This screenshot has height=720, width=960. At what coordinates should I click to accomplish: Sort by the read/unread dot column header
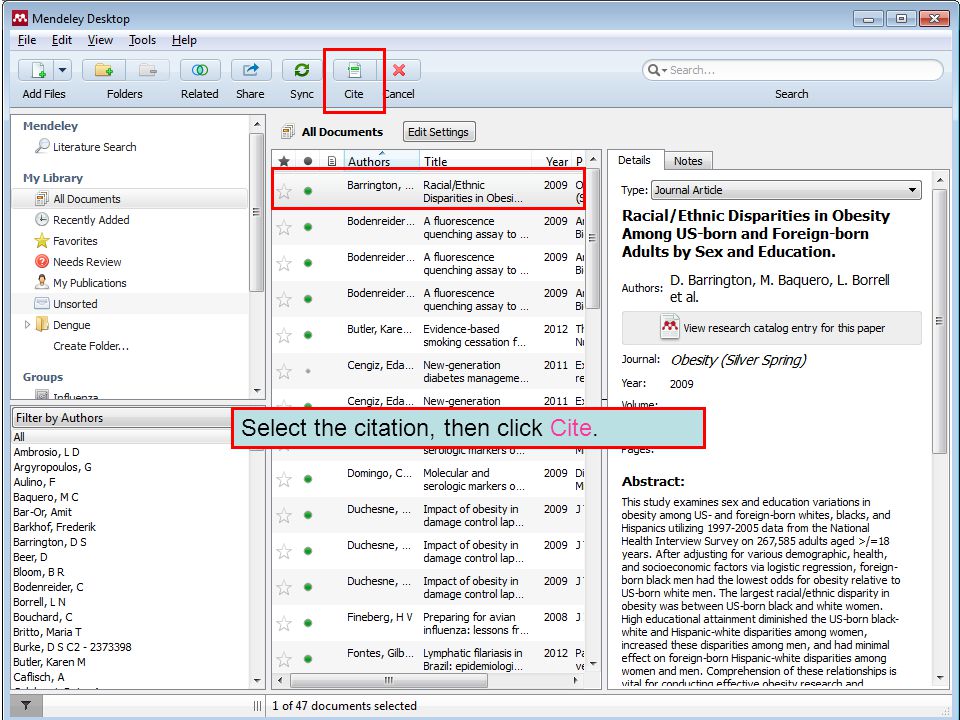click(x=308, y=161)
